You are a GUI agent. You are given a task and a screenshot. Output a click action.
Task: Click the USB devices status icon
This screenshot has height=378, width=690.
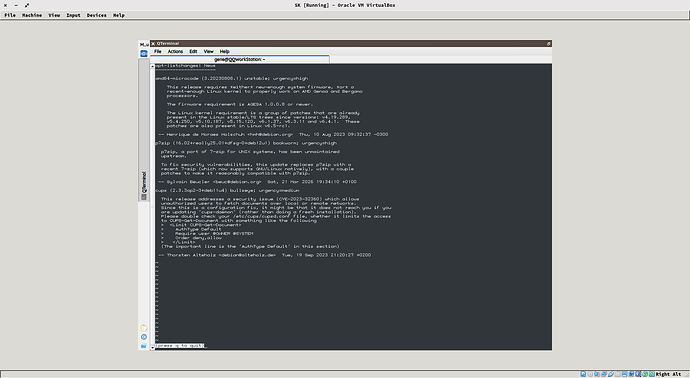(x=611, y=374)
